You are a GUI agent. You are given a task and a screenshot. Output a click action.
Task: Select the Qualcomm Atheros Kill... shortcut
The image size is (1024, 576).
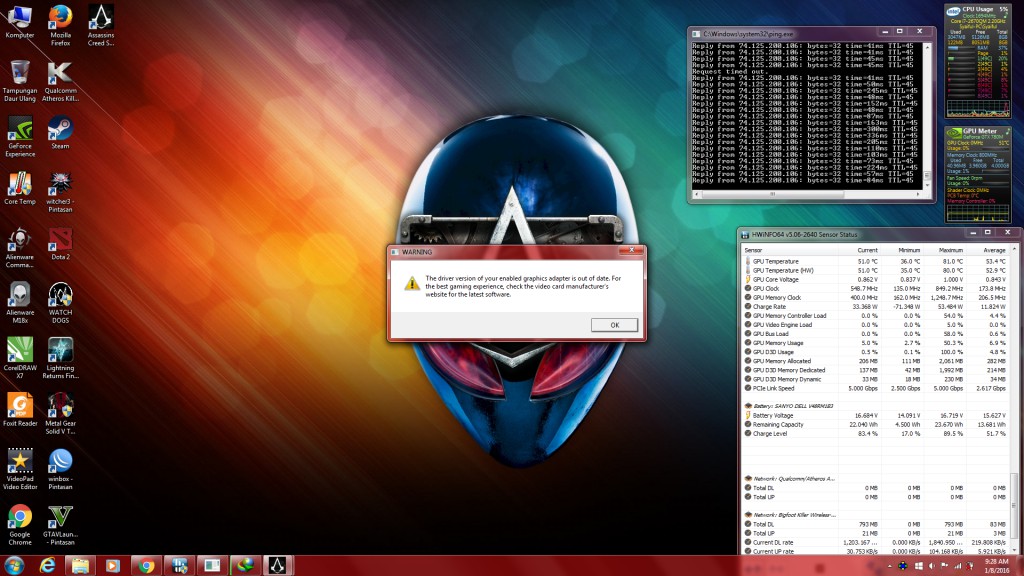60,81
